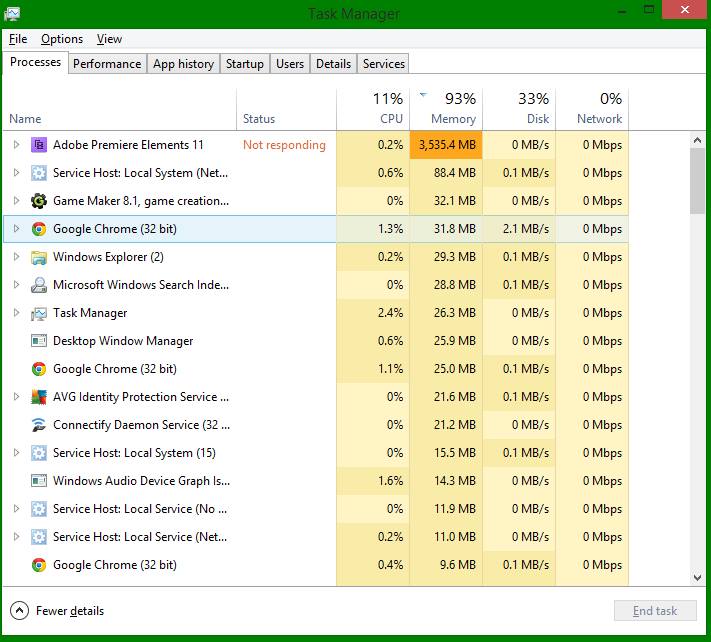Select the Connectify Daemon Service row name
This screenshot has height=642, width=711.
pos(141,425)
